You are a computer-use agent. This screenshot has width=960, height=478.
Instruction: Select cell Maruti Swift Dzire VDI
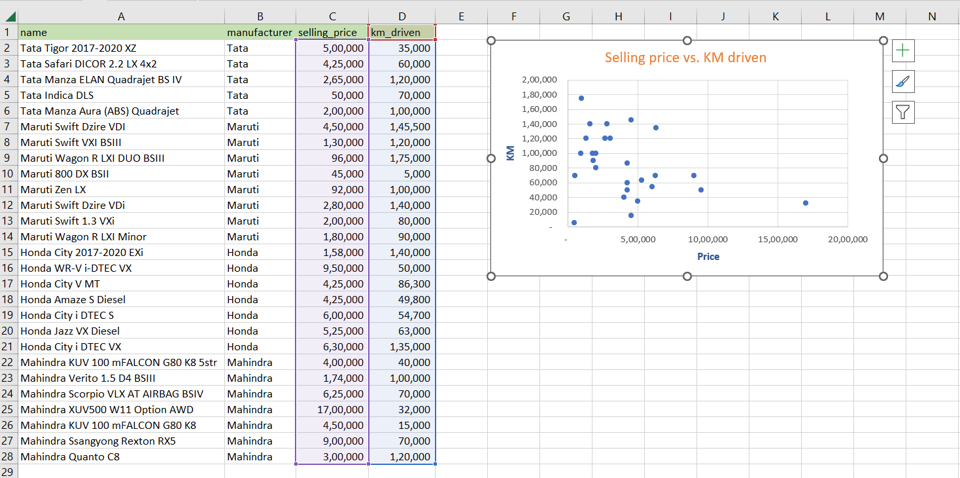click(121, 127)
